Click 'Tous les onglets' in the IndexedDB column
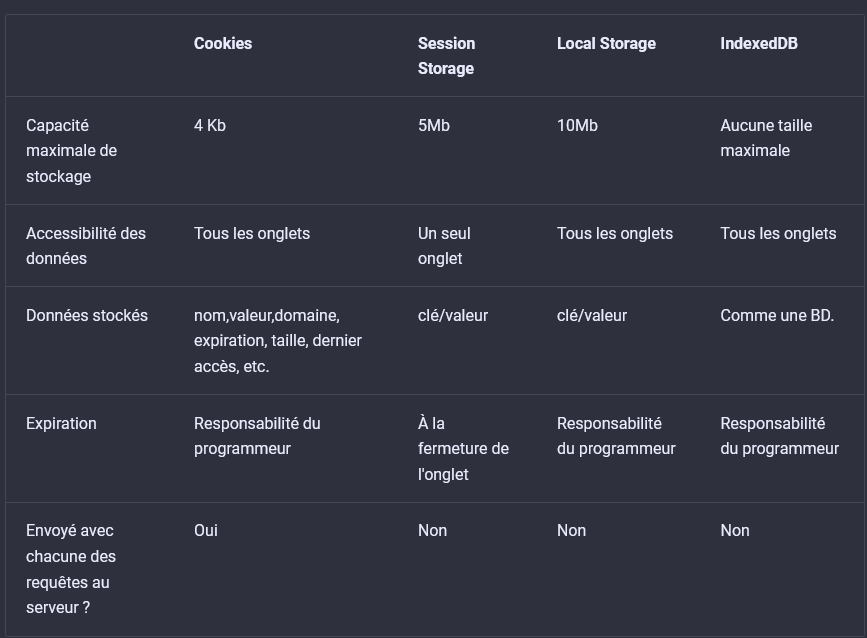This screenshot has width=867, height=638. [778, 234]
